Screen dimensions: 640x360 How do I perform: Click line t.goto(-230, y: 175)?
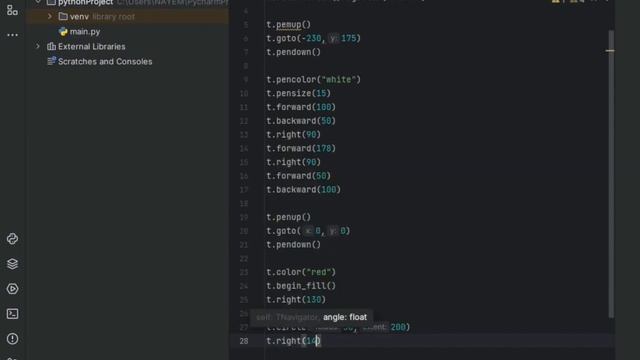click(313, 38)
